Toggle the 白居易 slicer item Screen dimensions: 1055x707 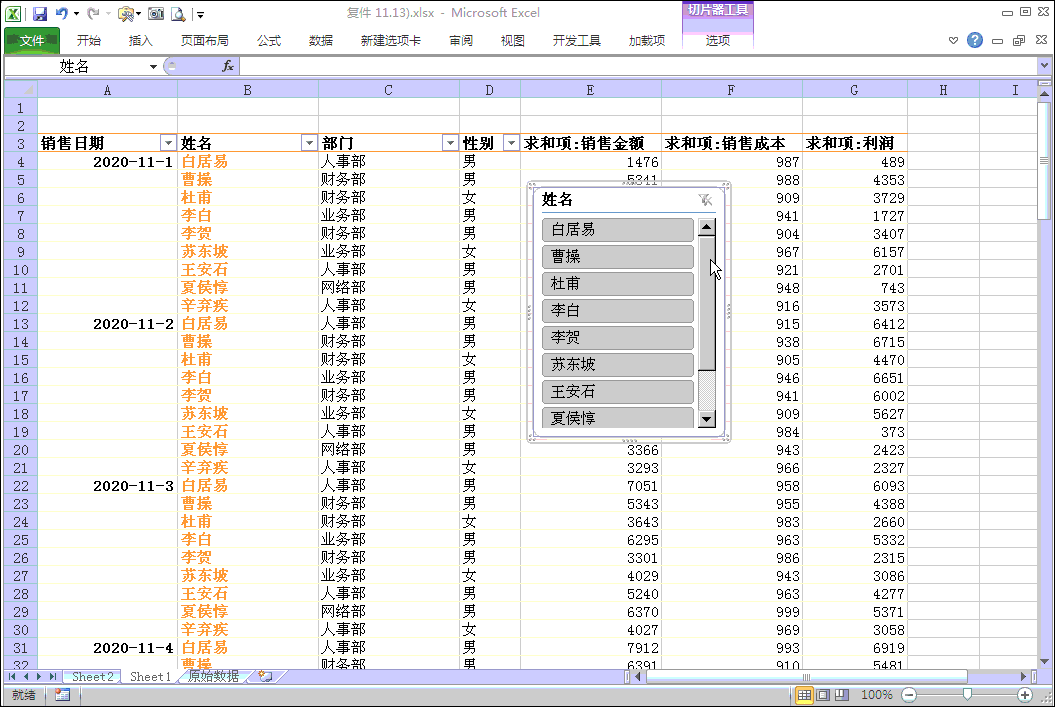pos(618,229)
